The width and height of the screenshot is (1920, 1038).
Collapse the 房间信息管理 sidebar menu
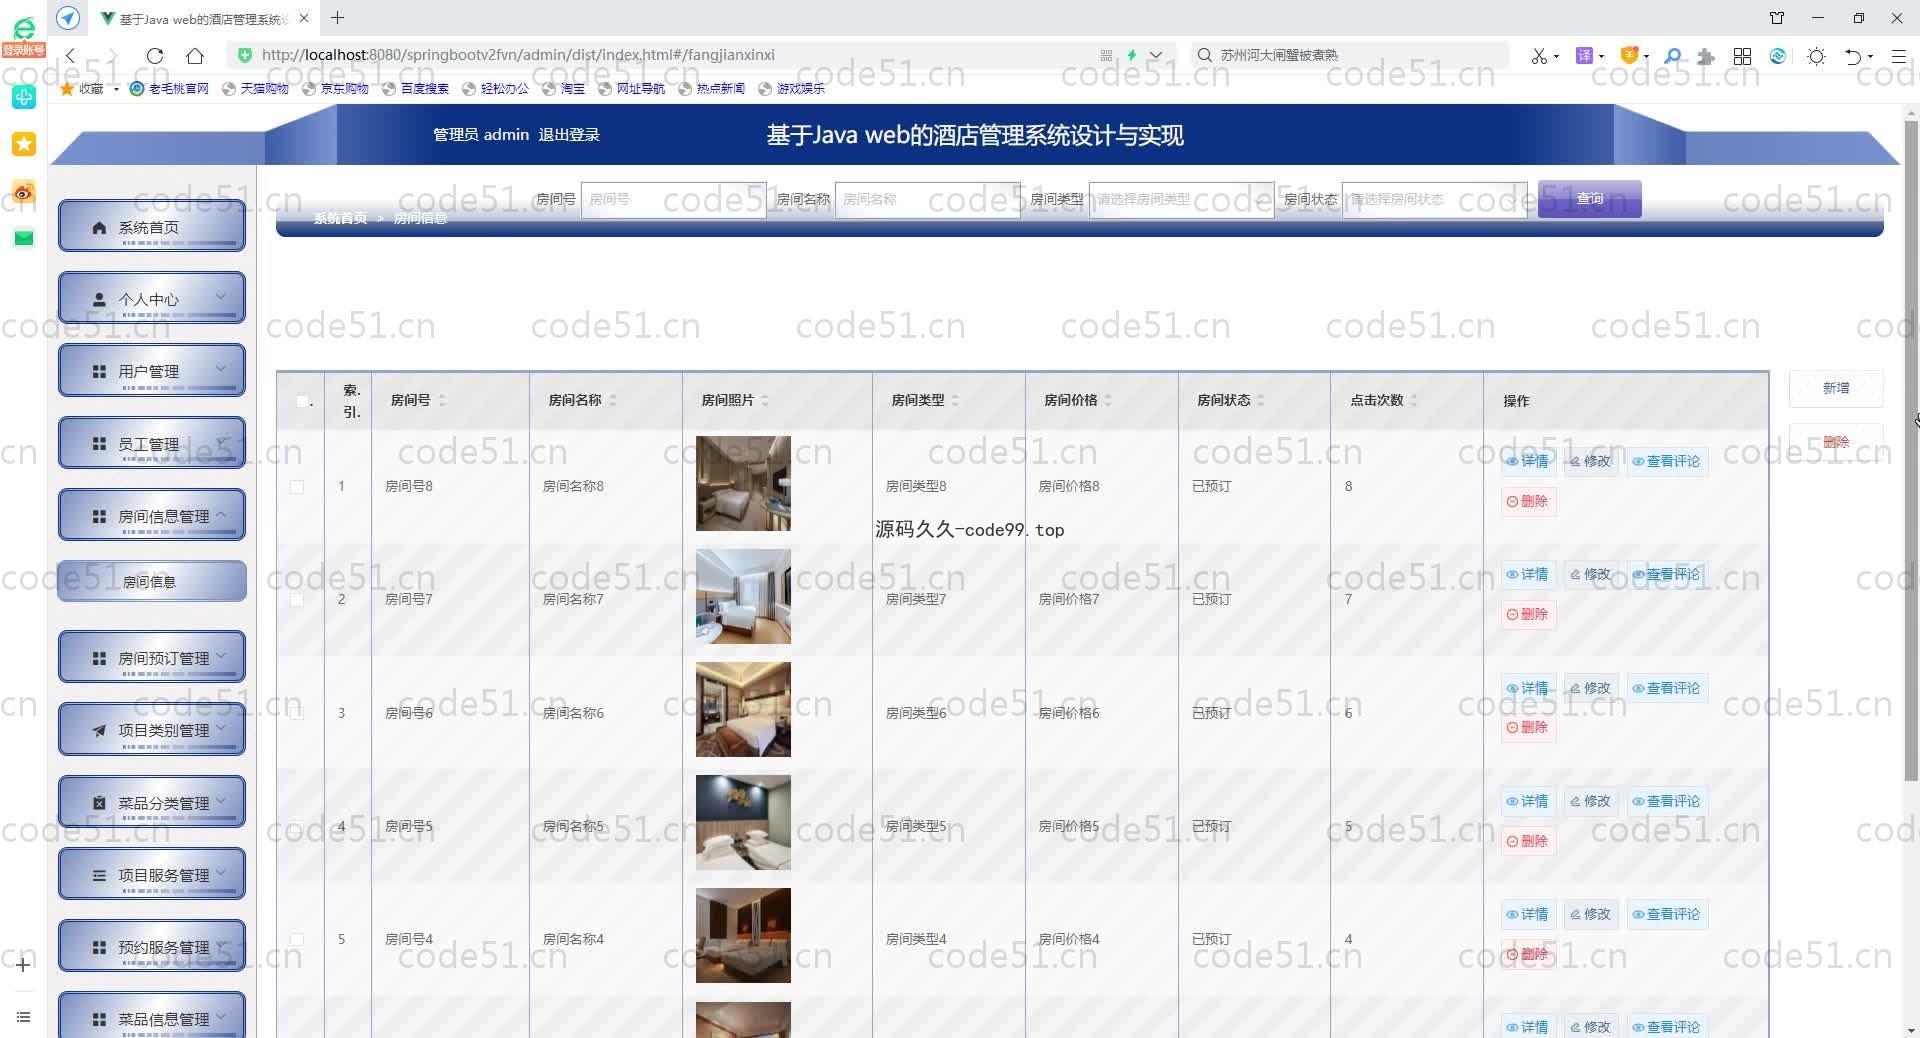(152, 515)
